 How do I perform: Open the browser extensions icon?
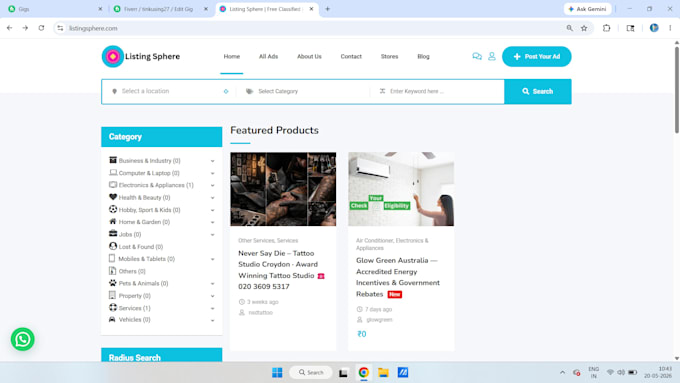coord(606,28)
